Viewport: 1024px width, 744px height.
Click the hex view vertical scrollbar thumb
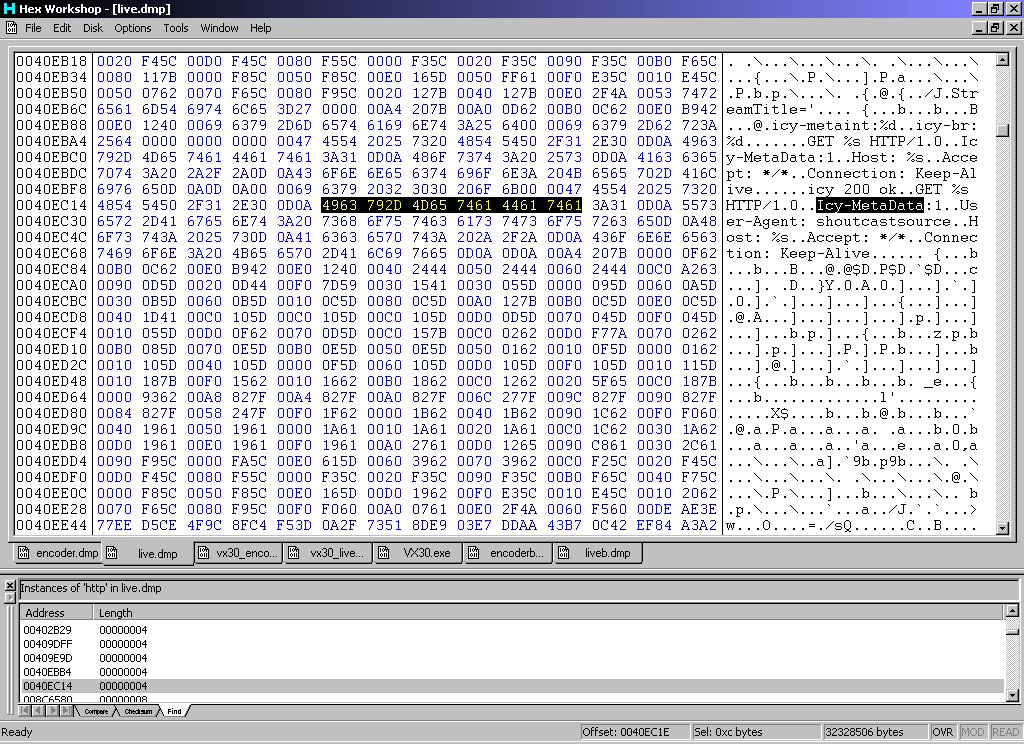(x=1002, y=130)
